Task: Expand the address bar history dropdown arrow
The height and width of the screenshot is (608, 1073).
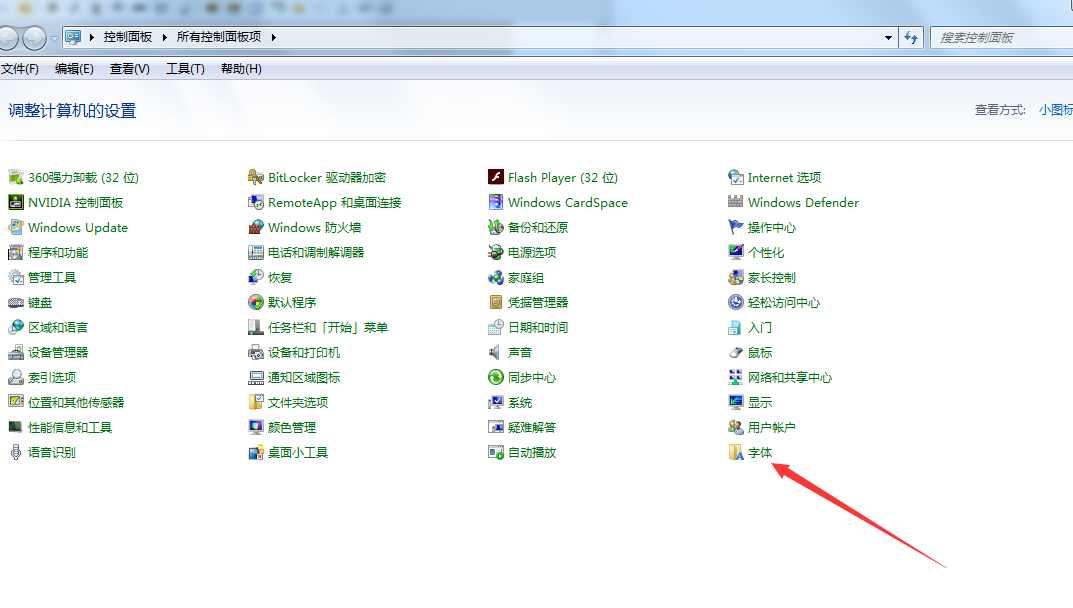Action: tap(888, 38)
